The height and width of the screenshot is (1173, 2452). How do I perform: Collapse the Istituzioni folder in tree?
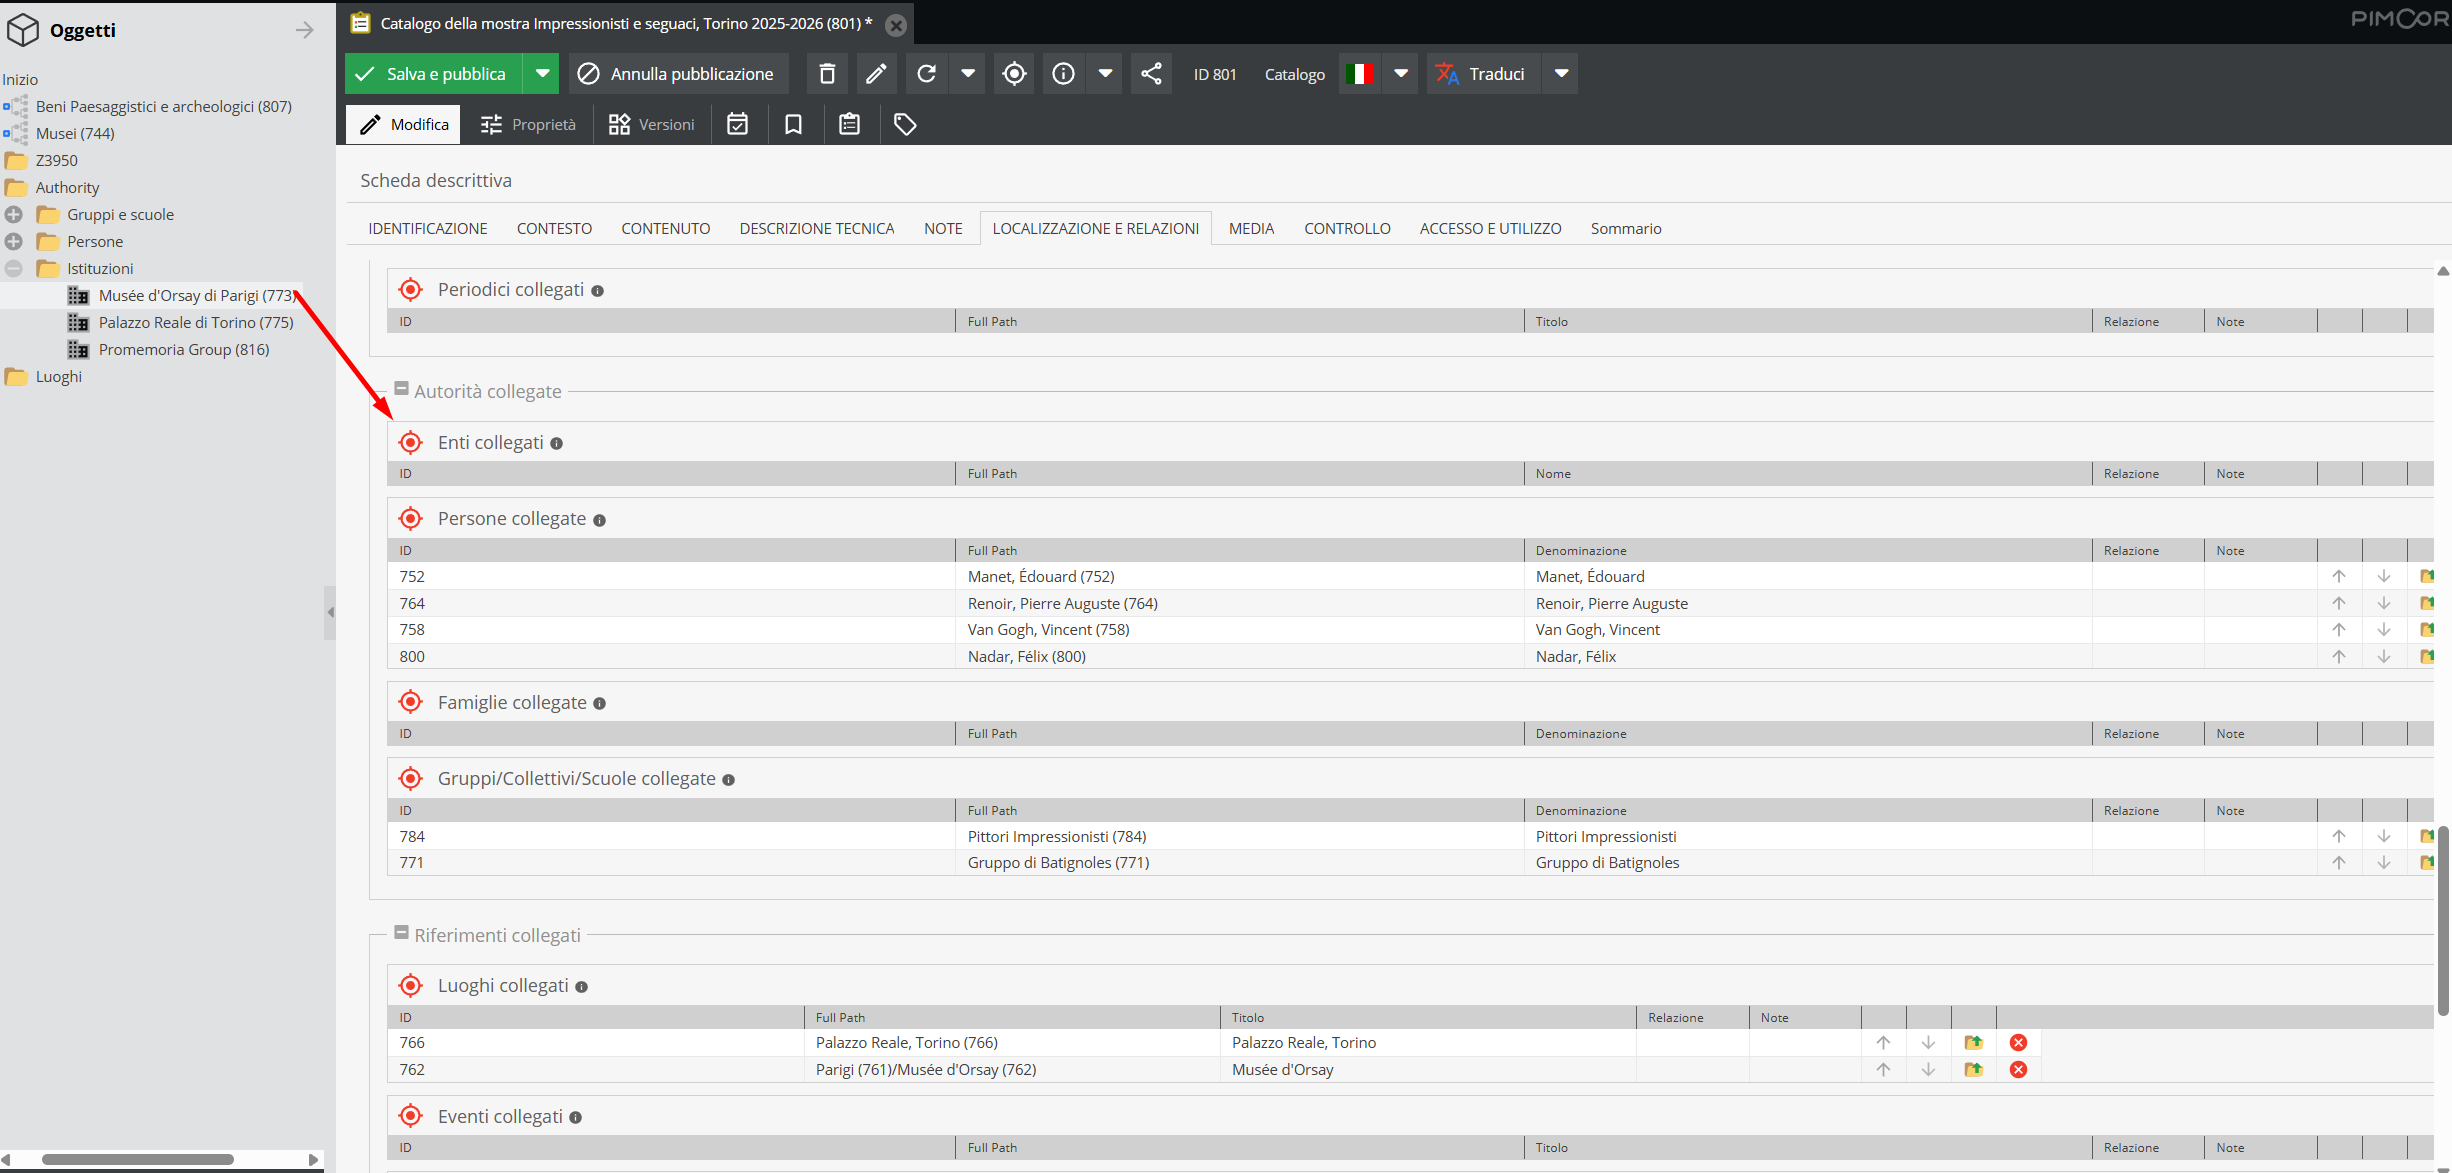click(x=14, y=269)
